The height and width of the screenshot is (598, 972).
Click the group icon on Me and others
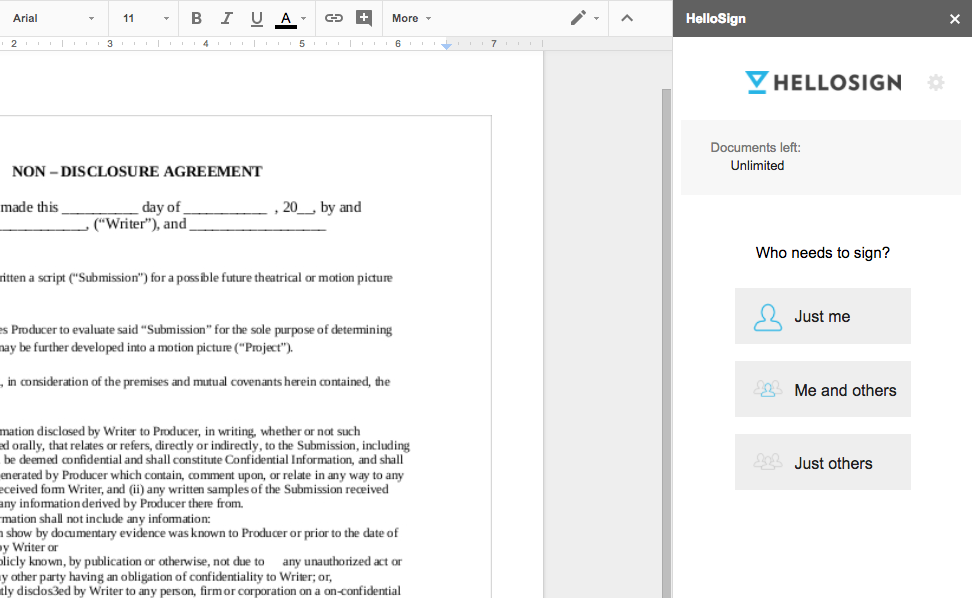pyautogui.click(x=767, y=389)
